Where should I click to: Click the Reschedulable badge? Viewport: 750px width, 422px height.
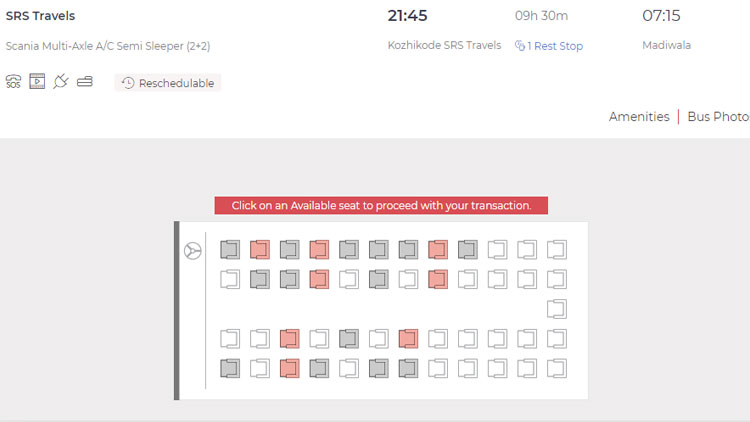point(168,83)
